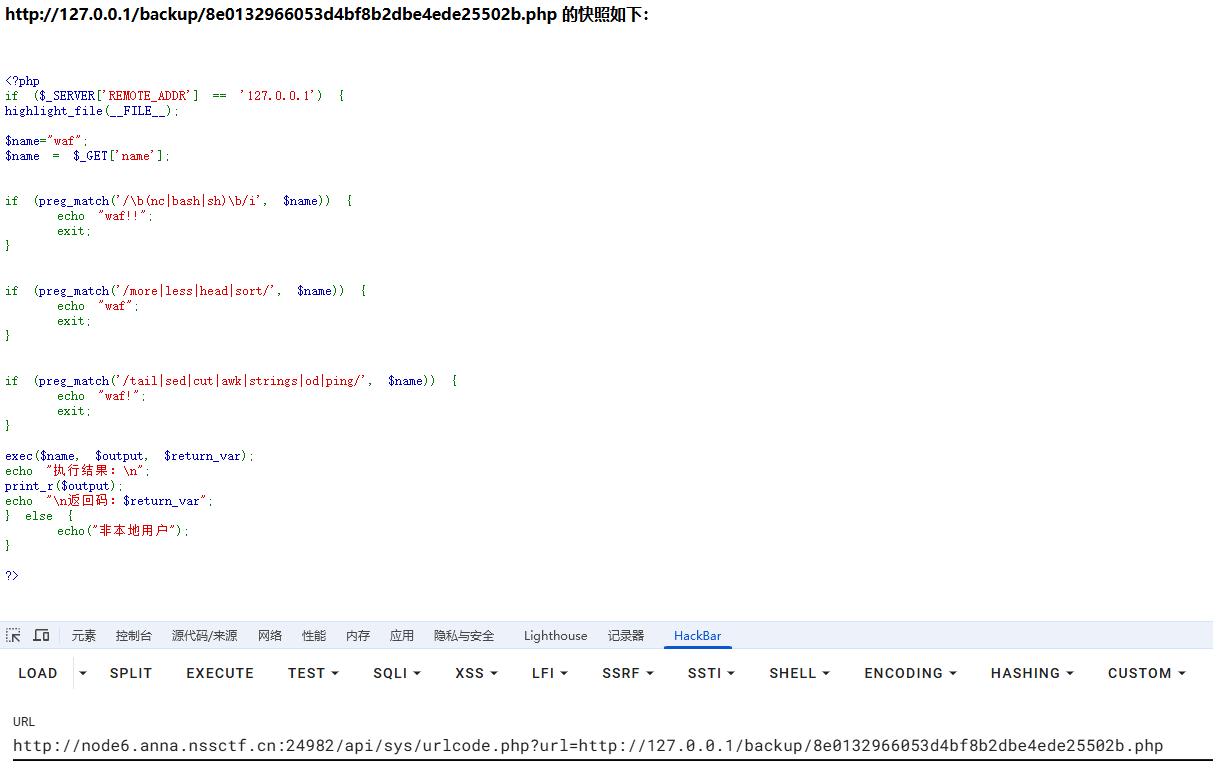This screenshot has height=768, width=1213.
Task: Switch to the 控制台 (Console) tab
Action: tap(134, 636)
